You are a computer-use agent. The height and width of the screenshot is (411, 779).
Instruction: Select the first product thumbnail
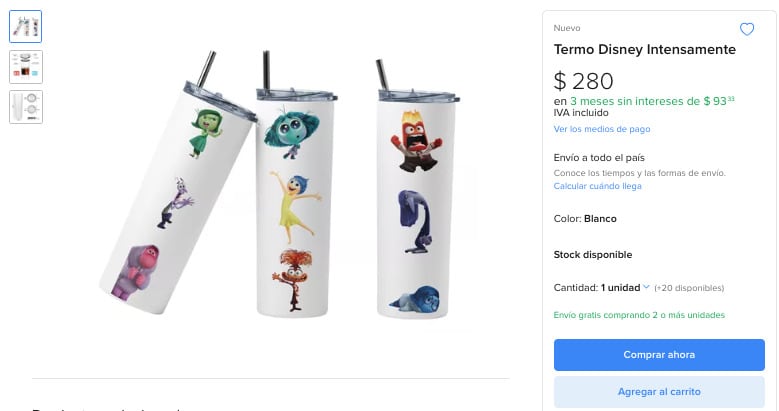click(x=26, y=27)
